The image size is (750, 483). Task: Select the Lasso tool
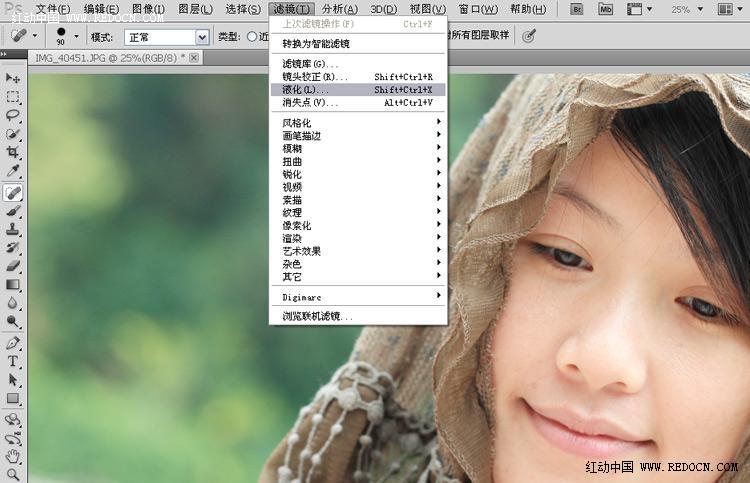(13, 115)
